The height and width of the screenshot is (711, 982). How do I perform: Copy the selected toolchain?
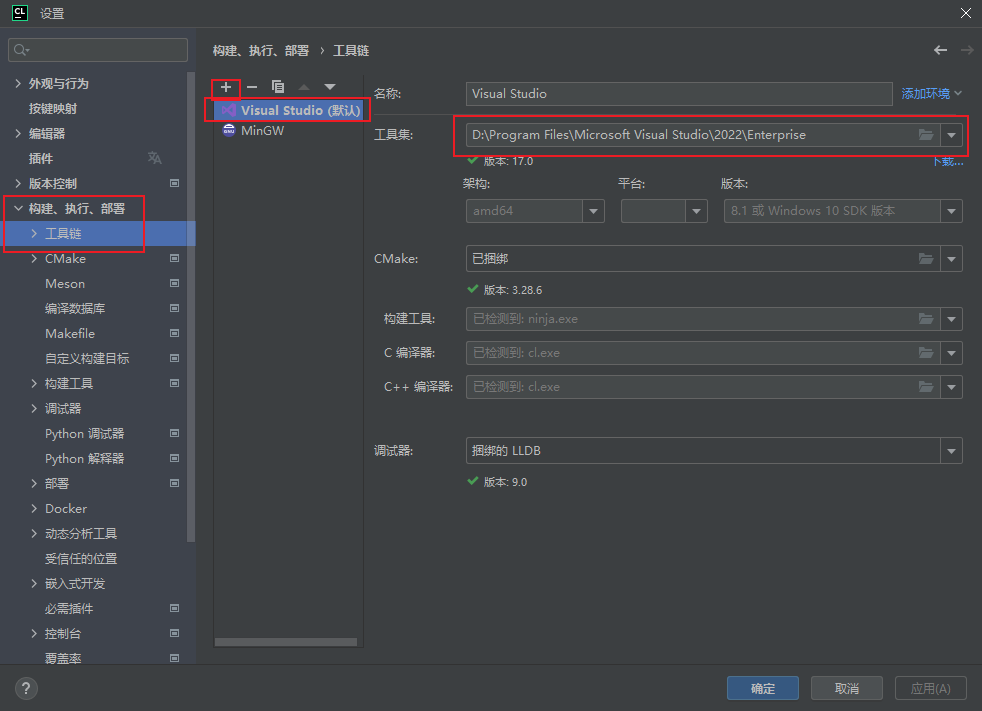click(x=278, y=87)
